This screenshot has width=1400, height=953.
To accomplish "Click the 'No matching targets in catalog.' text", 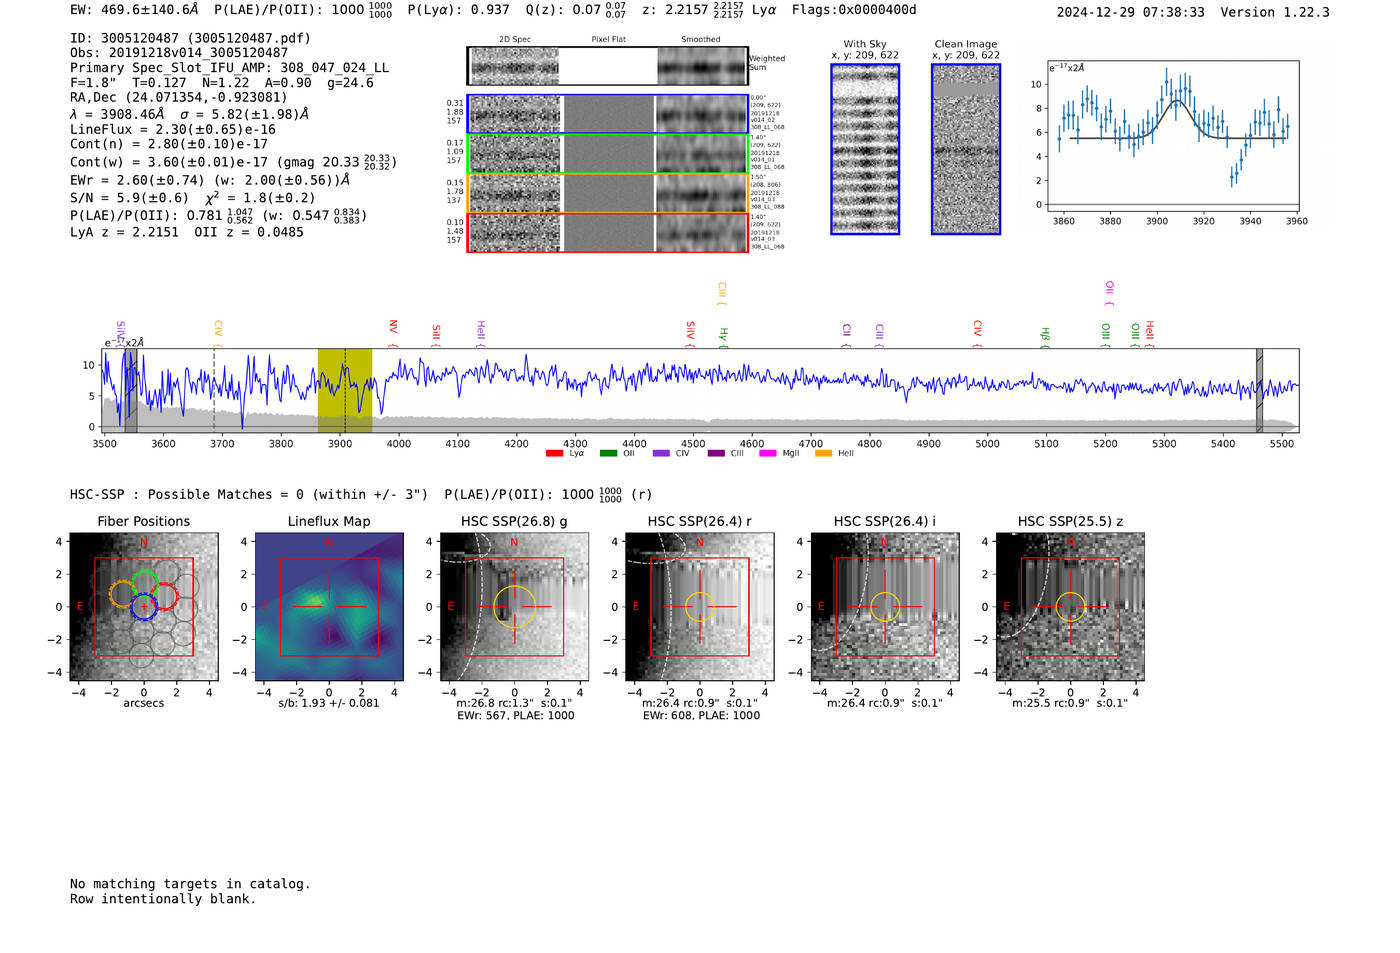I will click(190, 884).
